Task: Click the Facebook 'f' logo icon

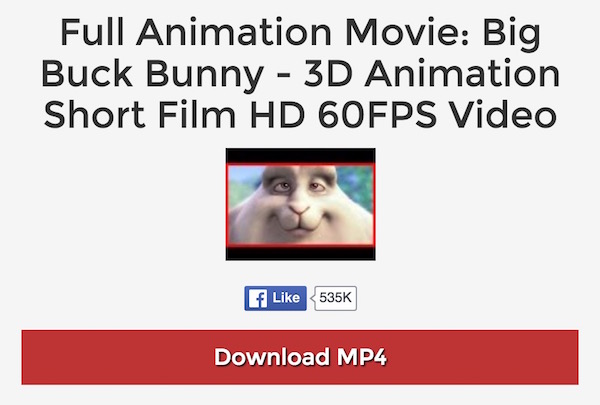Action: [257, 298]
